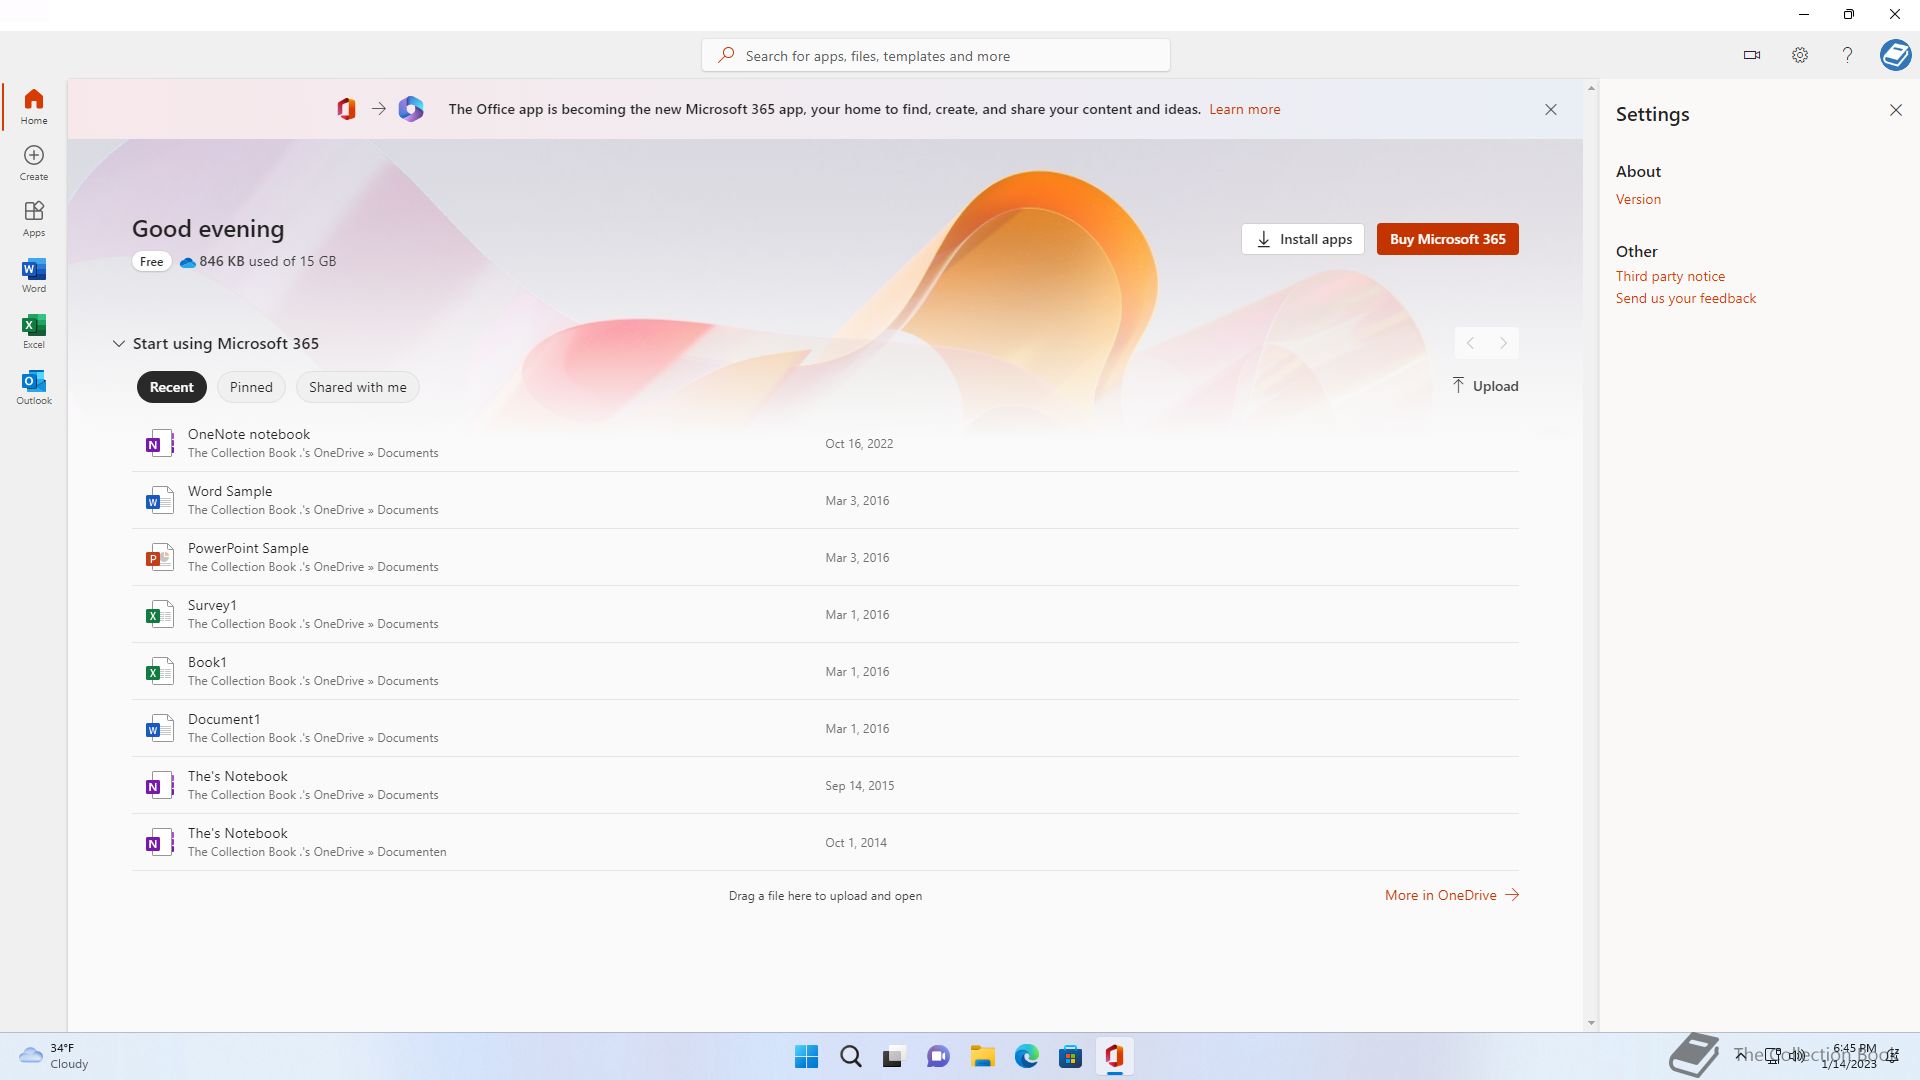Open Microsoft Edge from the taskbar
The height and width of the screenshot is (1080, 1920).
point(1026,1056)
